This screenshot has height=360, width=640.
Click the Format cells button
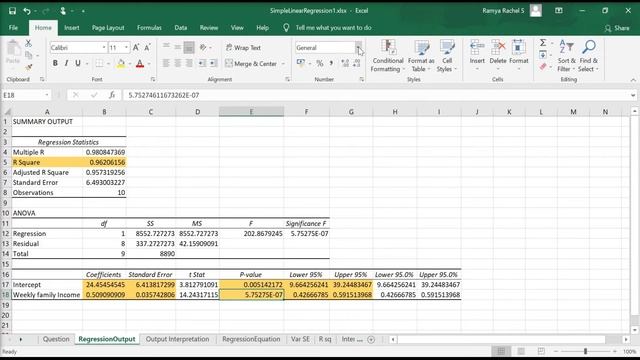[518, 56]
